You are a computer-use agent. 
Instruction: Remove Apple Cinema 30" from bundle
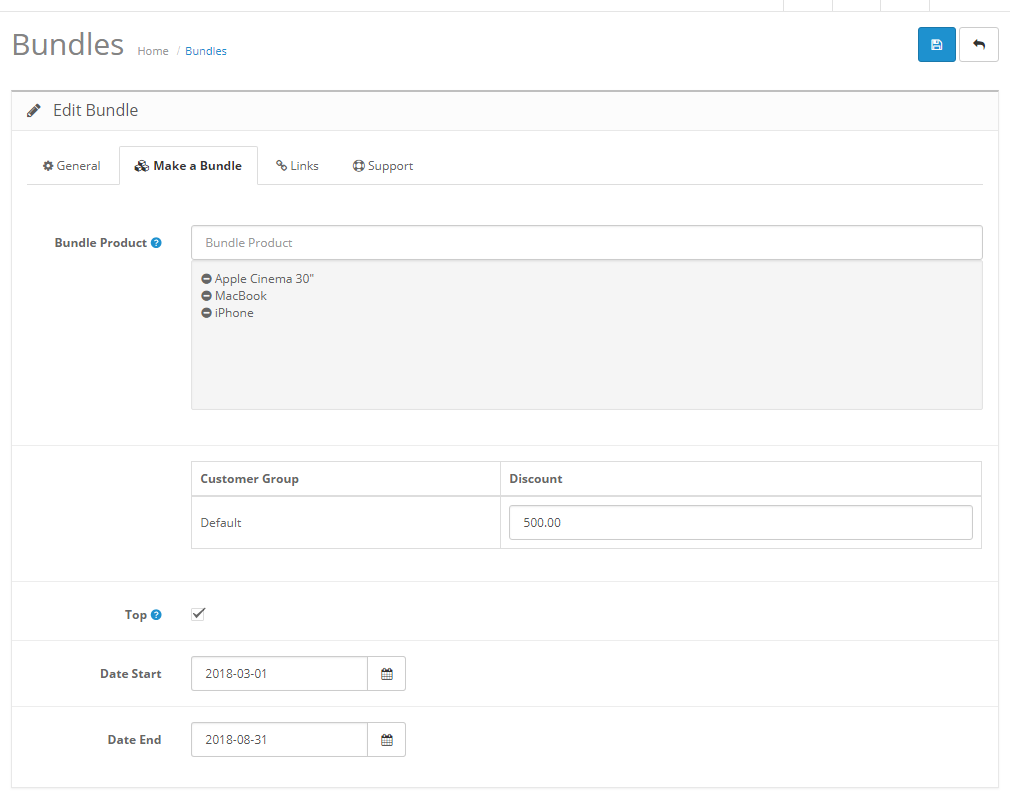tap(206, 279)
